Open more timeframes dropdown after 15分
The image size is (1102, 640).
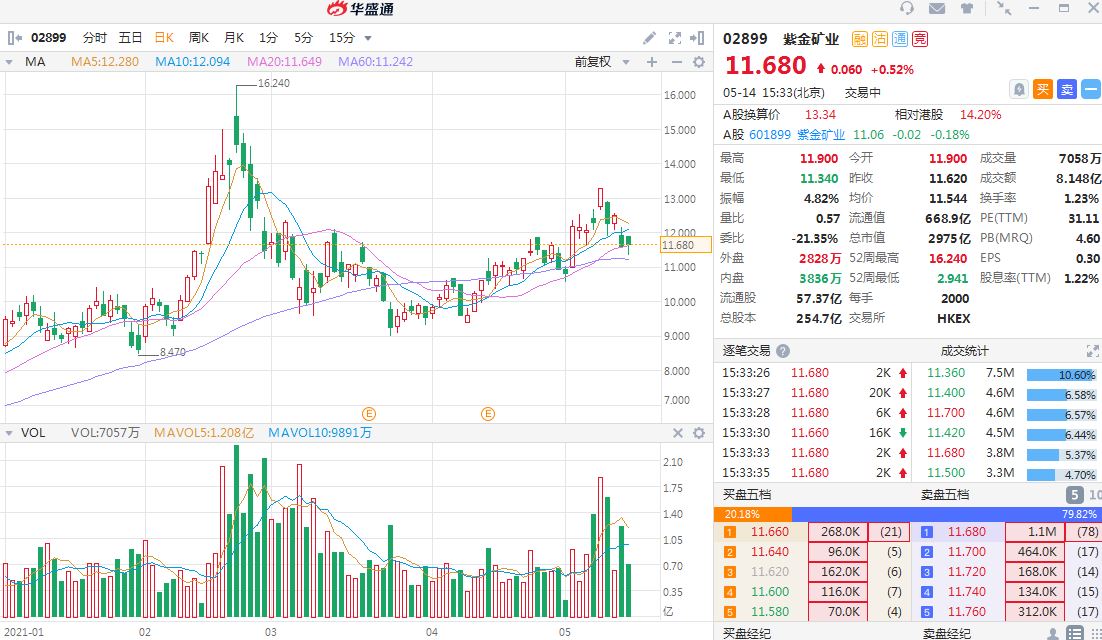[368, 39]
